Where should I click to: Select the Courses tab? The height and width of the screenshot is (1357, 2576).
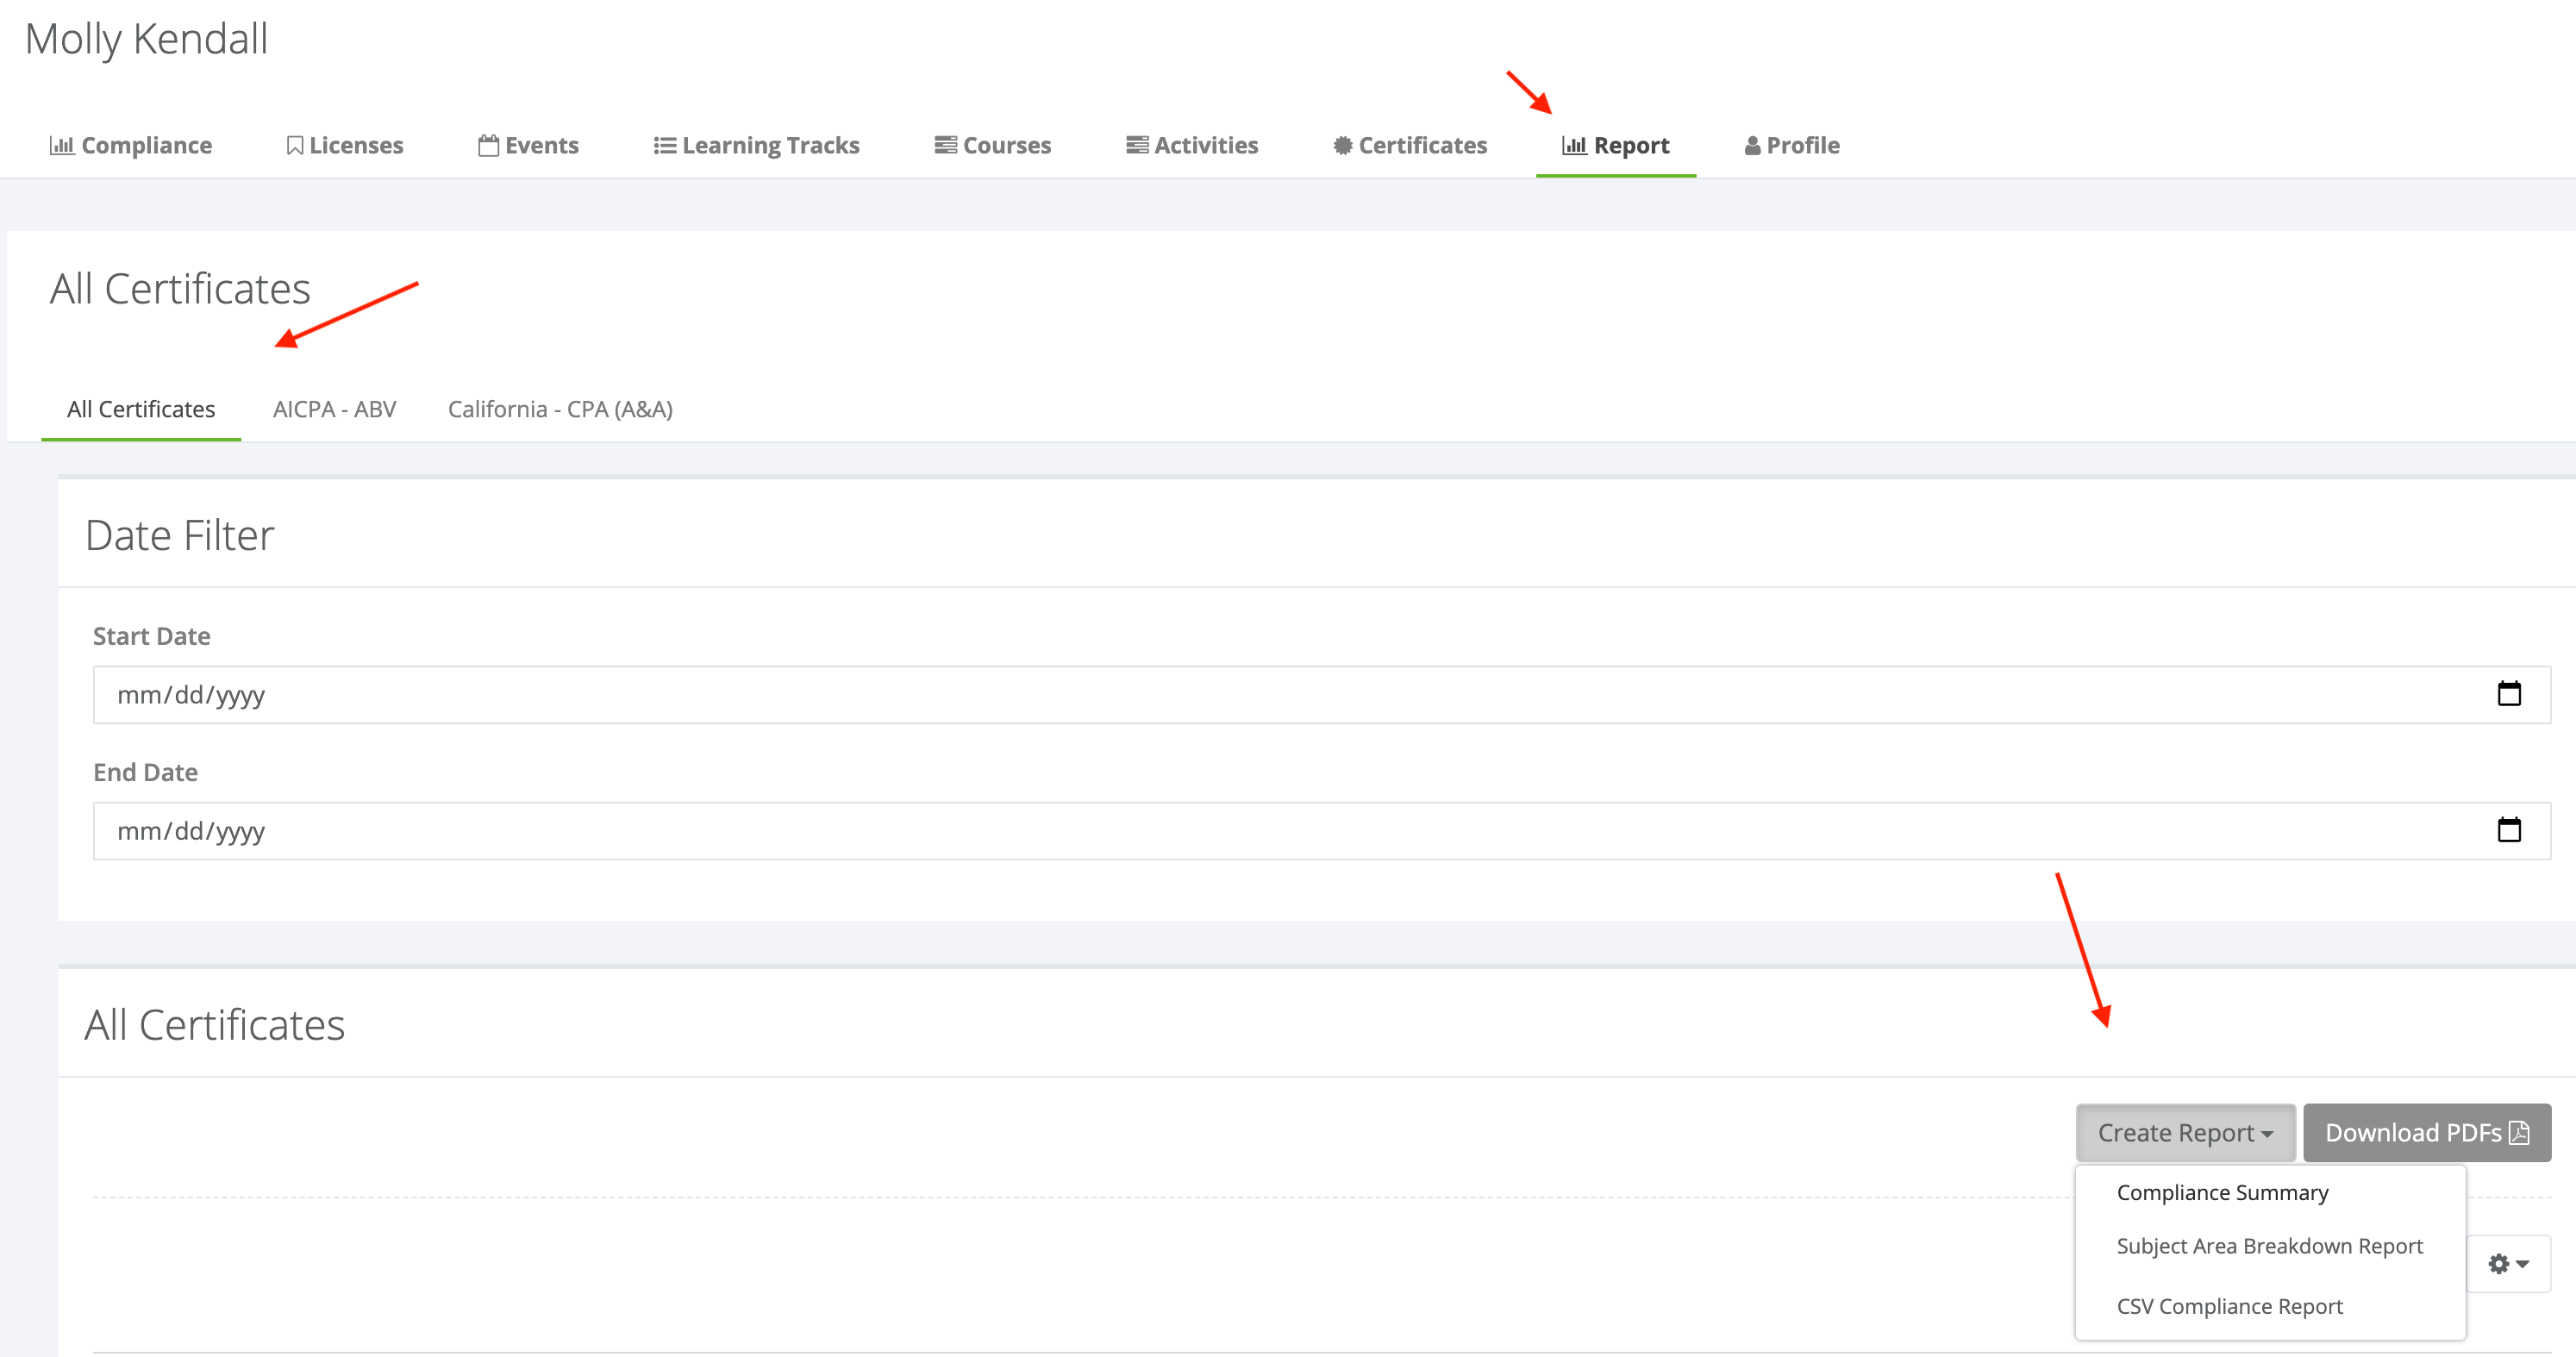click(x=993, y=145)
